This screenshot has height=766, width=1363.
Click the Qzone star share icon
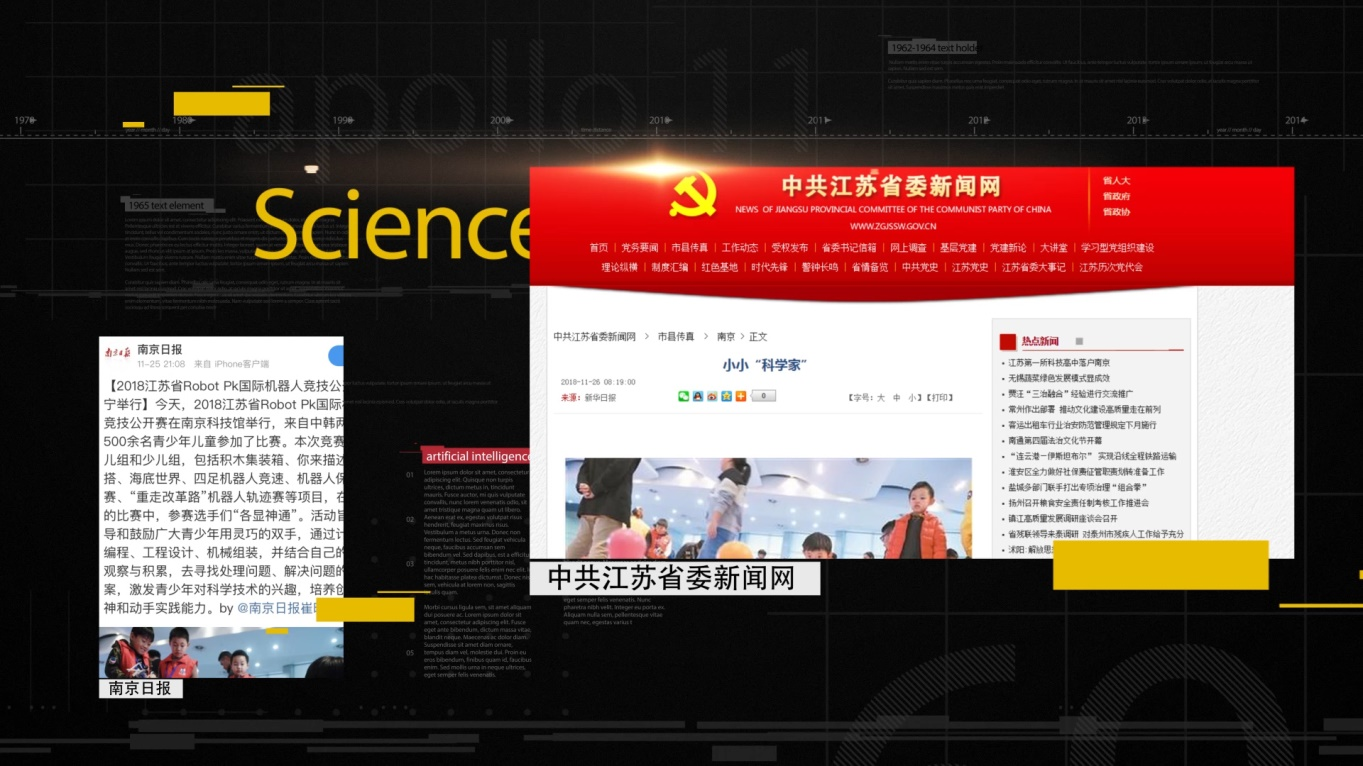726,396
